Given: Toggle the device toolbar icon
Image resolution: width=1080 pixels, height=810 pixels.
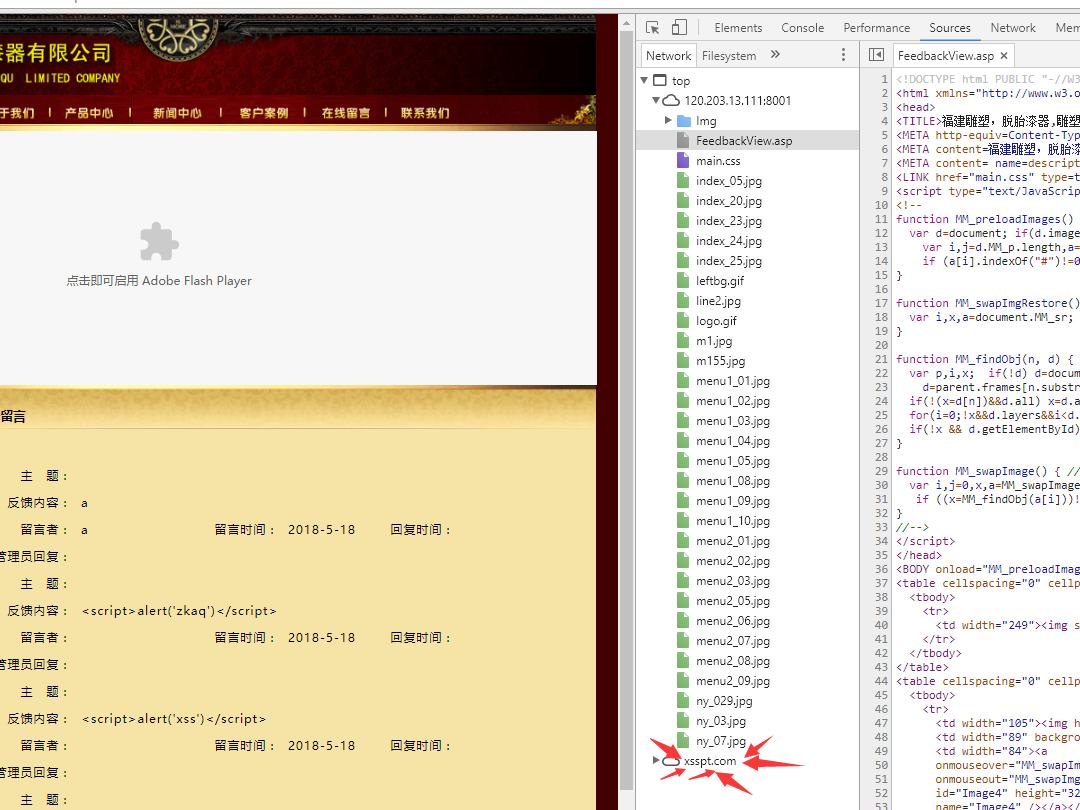Looking at the screenshot, I should tap(679, 28).
